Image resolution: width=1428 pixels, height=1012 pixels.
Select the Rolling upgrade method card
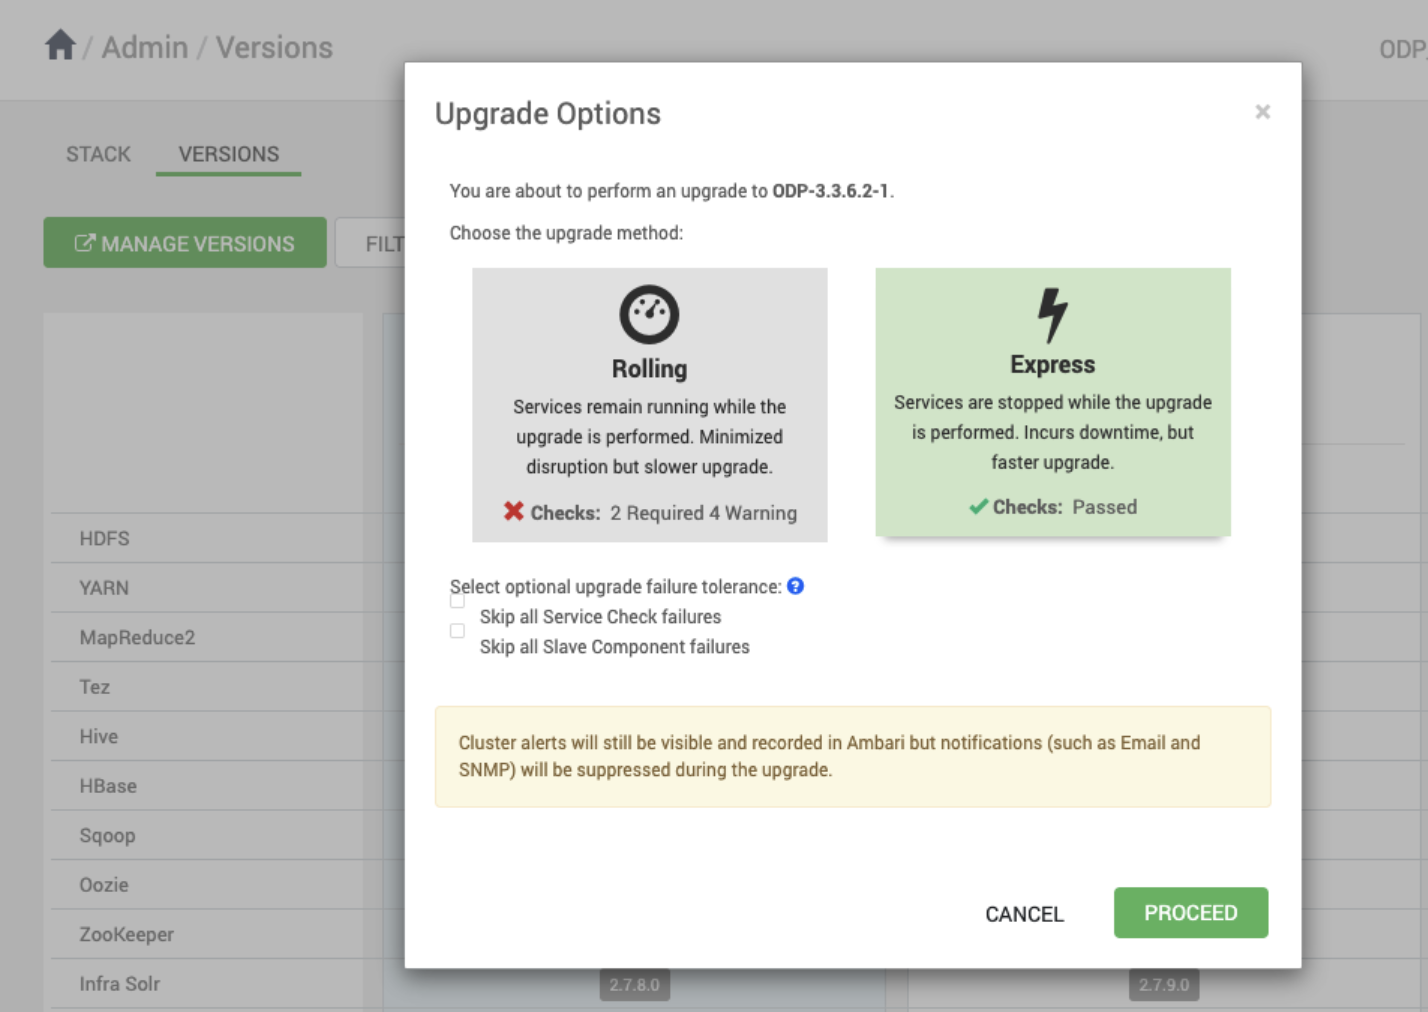click(649, 405)
